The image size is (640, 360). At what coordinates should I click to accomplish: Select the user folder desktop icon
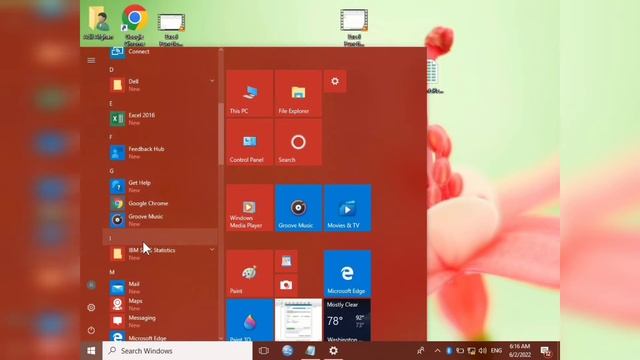[98, 23]
